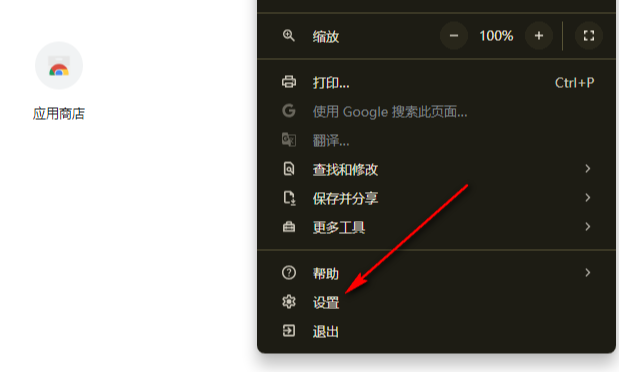
Task: Open the 查找和修改 submenu
Action: pos(437,169)
